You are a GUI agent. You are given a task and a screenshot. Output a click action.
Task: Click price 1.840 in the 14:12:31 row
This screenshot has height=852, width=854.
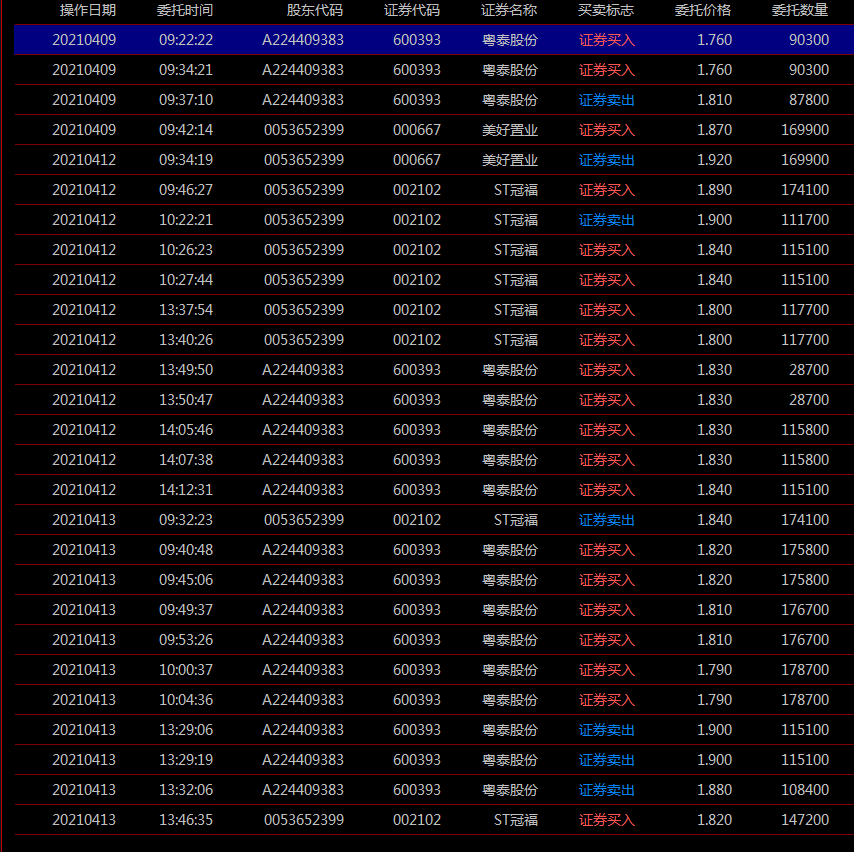715,489
